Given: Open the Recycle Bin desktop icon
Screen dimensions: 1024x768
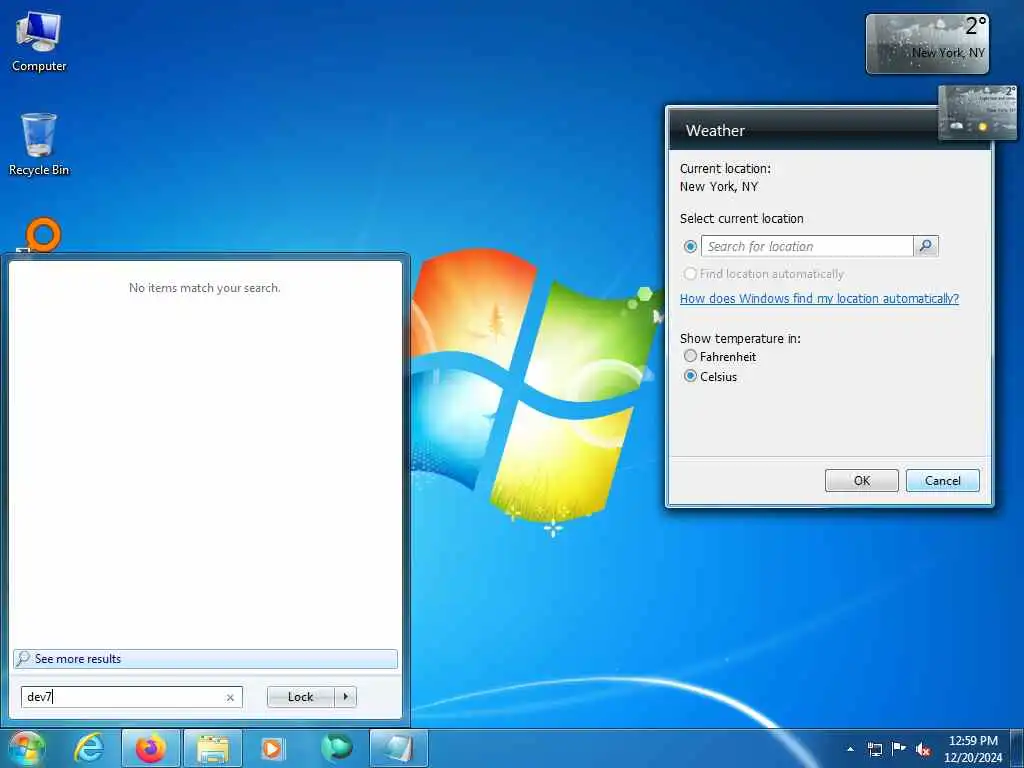Looking at the screenshot, I should [39, 144].
